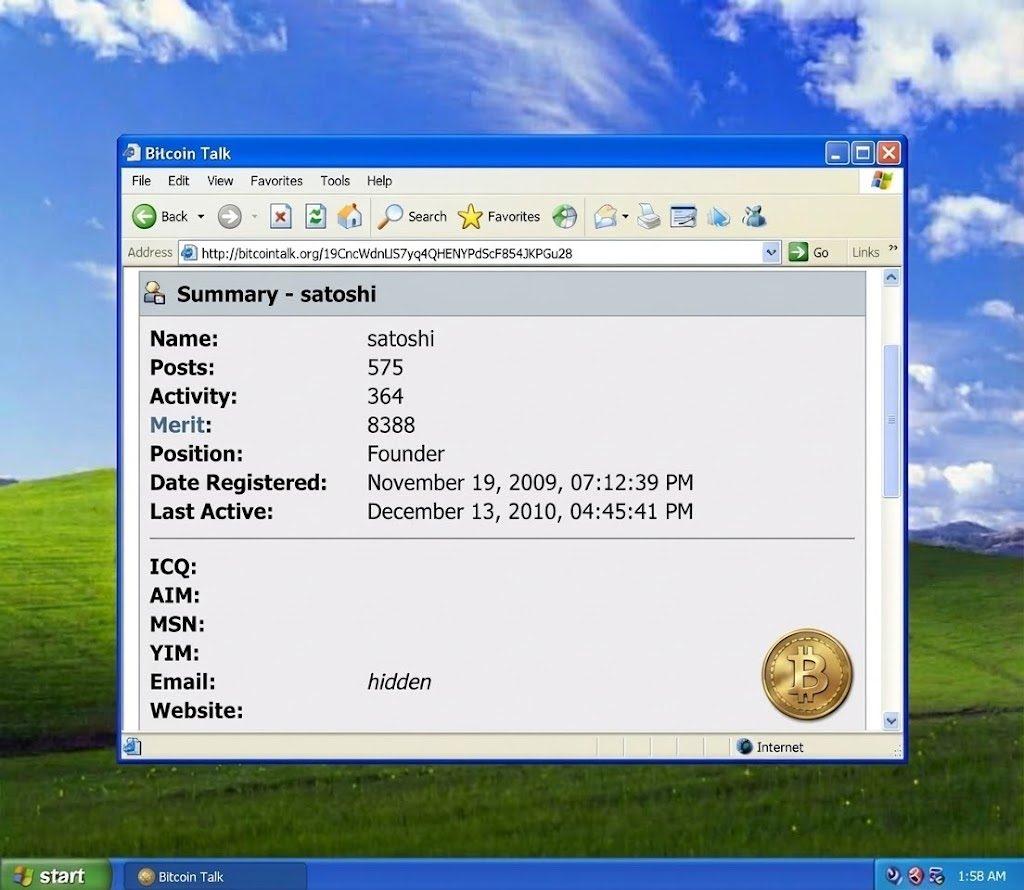Screen dimensions: 1024x890
Task: Go to Home page house icon
Action: point(349,216)
